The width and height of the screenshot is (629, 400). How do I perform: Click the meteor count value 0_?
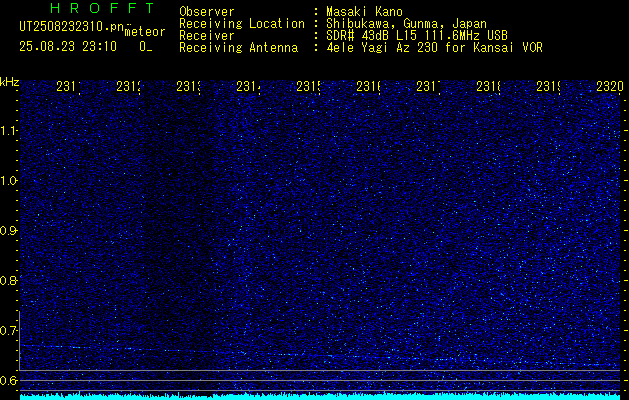146,47
